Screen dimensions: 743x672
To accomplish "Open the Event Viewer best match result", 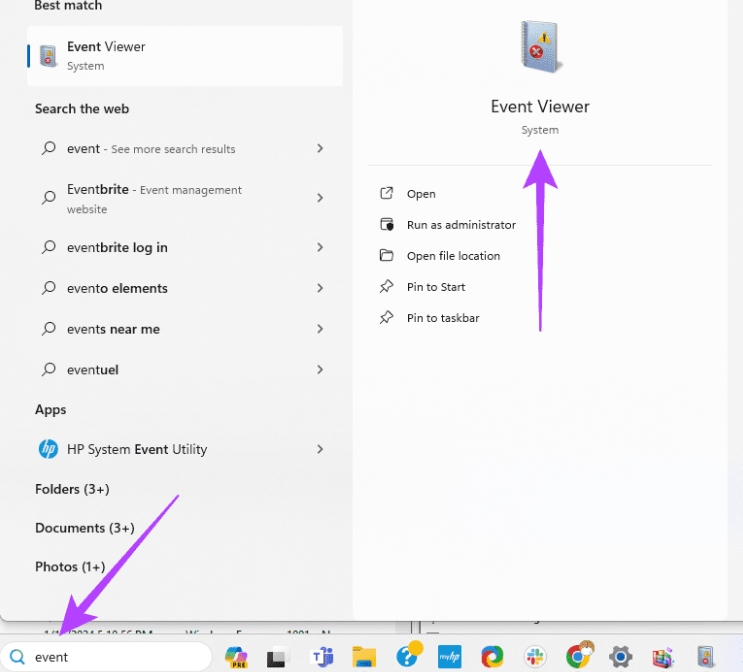I will (185, 56).
